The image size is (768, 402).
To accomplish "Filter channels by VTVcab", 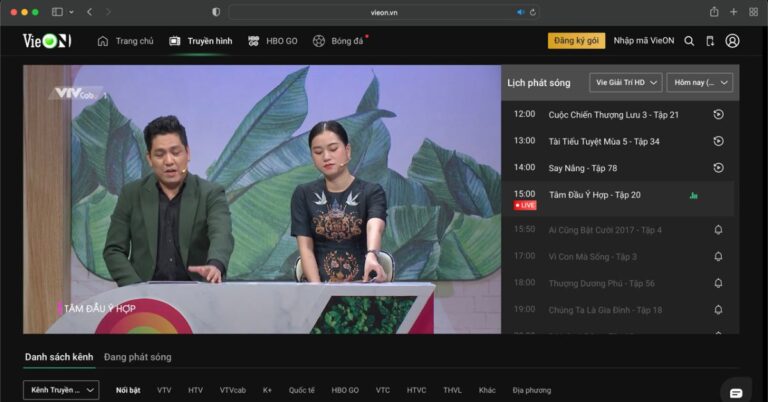I will click(233, 390).
